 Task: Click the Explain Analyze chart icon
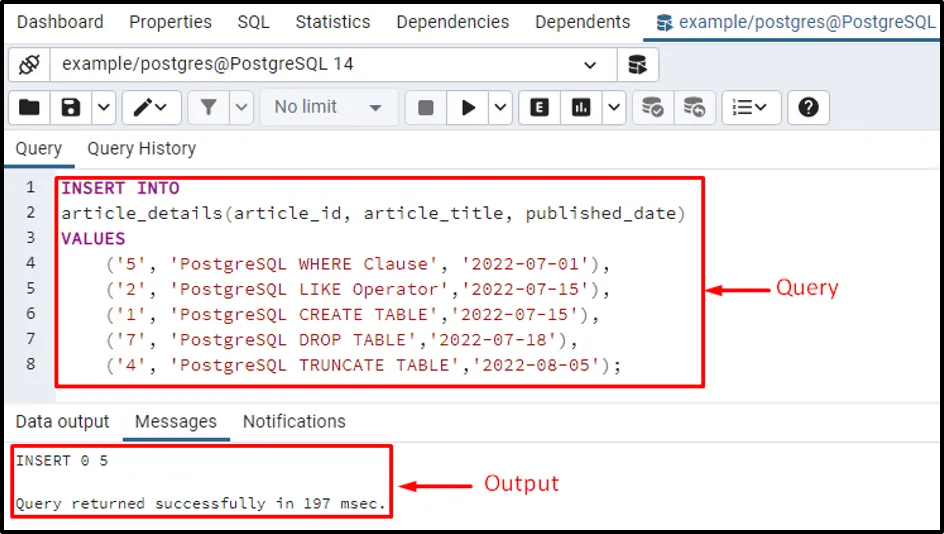(581, 108)
